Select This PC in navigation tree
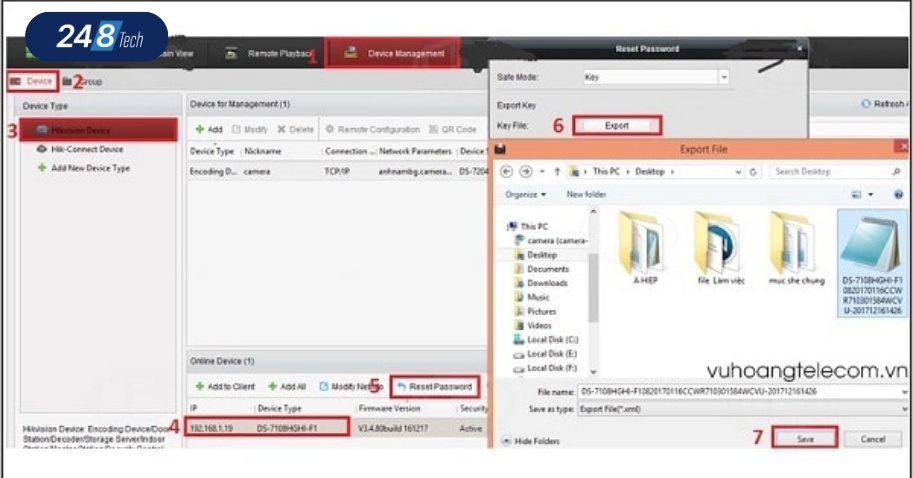Screen dimensions: 913x478 pos(528,226)
